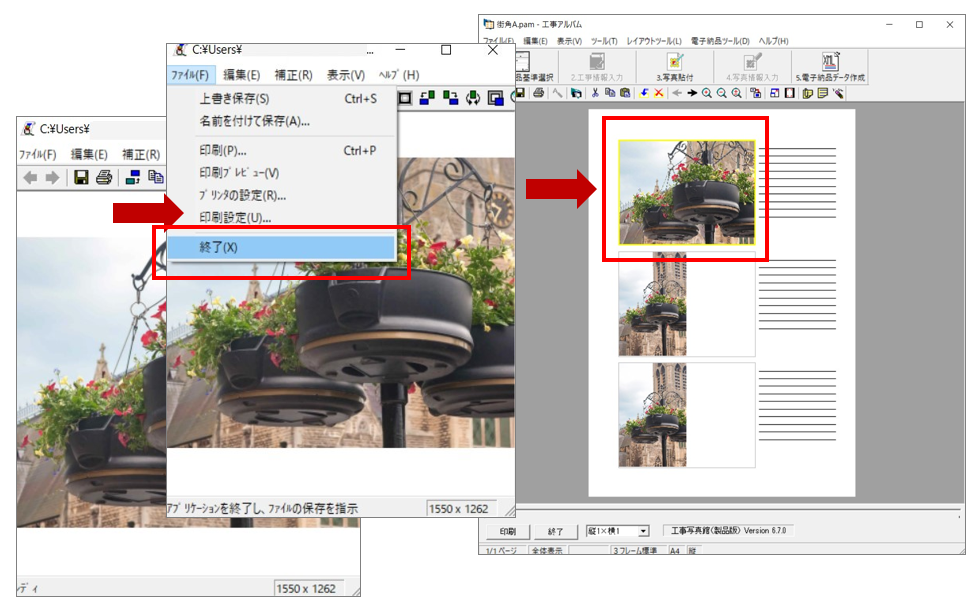Click the Save diskette icon in the album window
This screenshot has width=980, height=610.
pos(520,92)
